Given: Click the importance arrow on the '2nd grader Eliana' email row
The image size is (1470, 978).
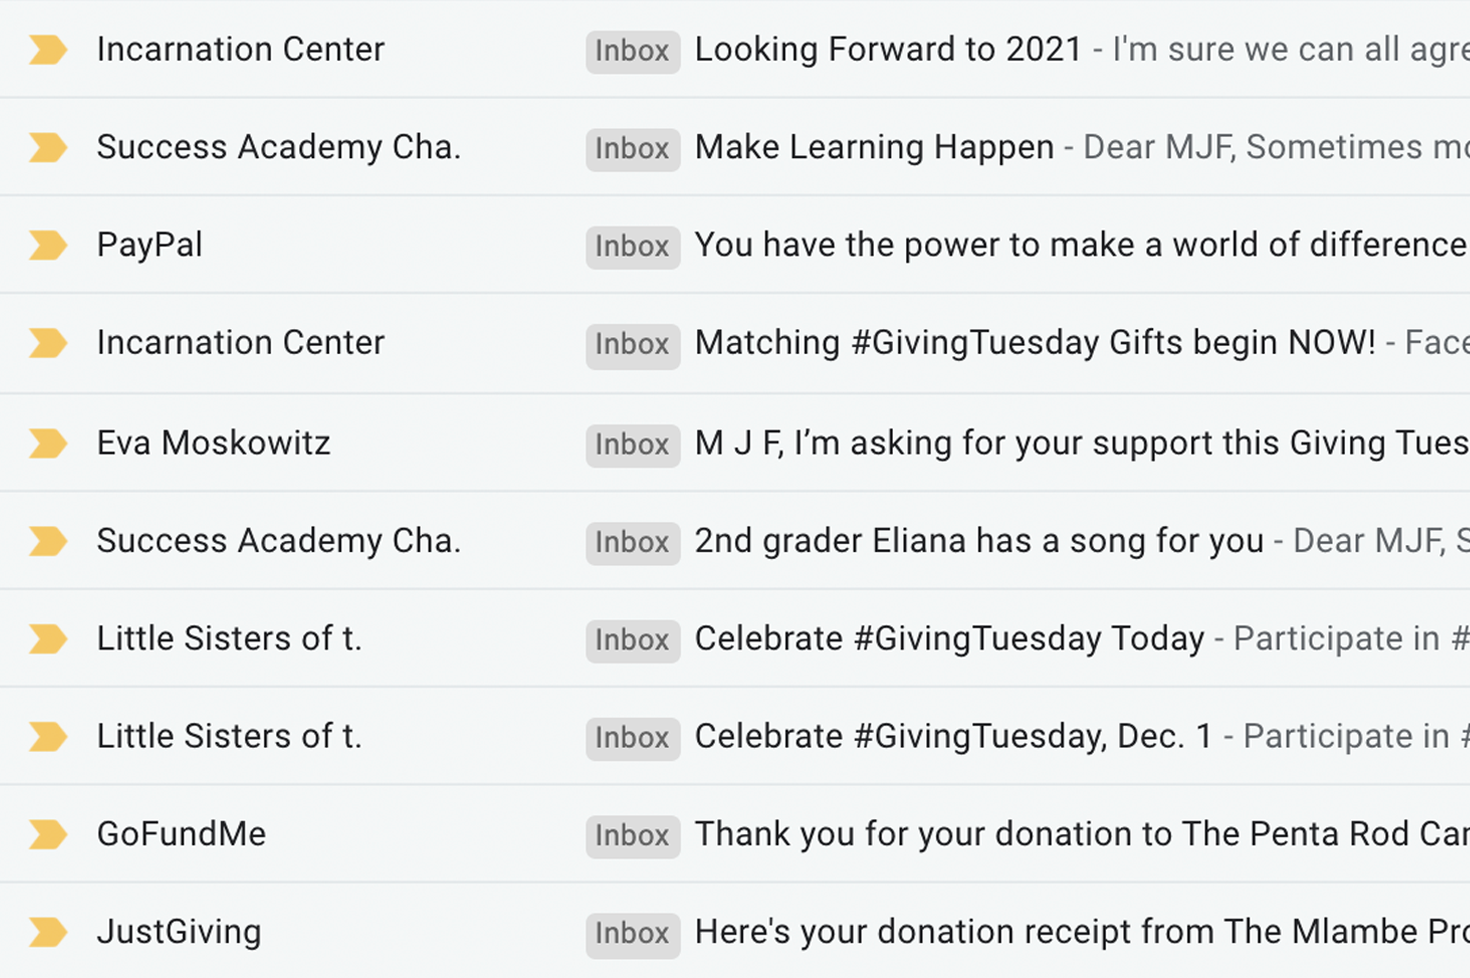Looking at the screenshot, I should (x=47, y=540).
